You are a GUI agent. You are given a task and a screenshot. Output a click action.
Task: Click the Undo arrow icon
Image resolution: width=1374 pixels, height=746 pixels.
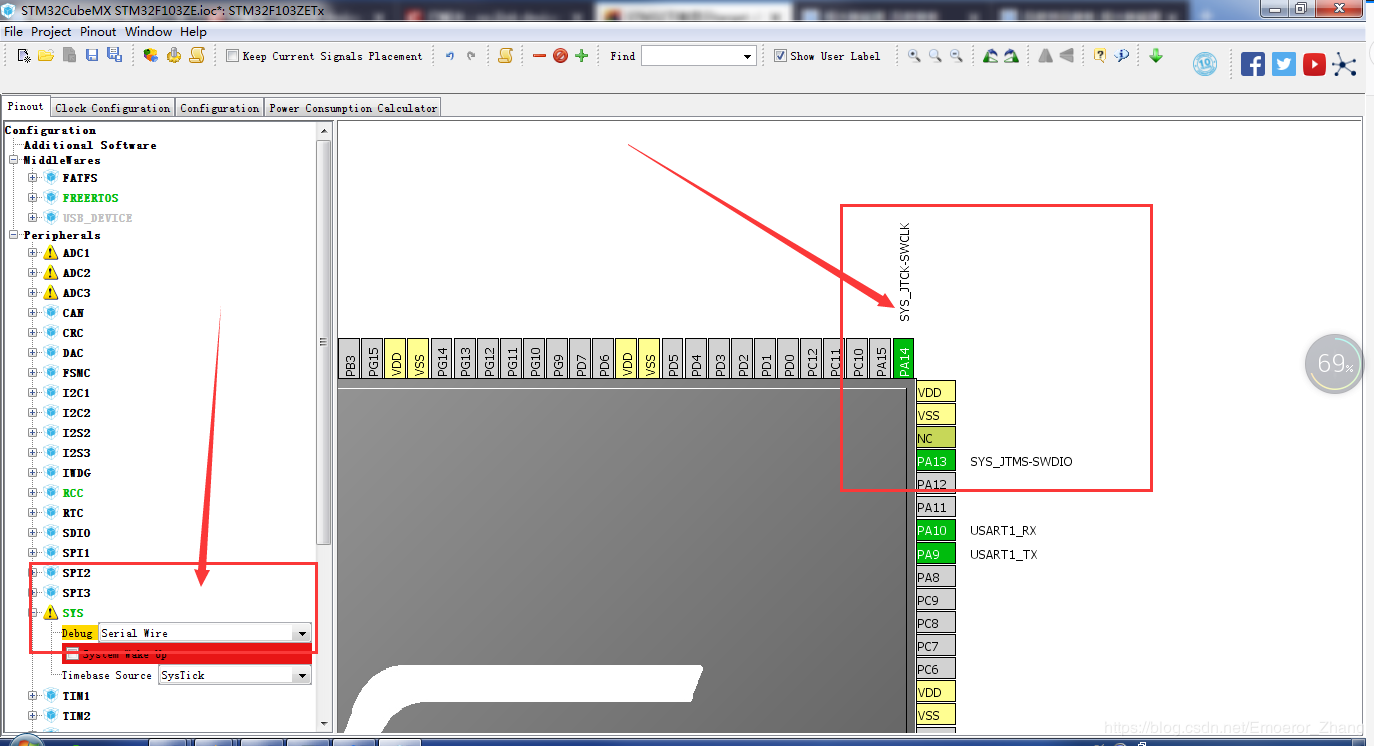(x=450, y=56)
